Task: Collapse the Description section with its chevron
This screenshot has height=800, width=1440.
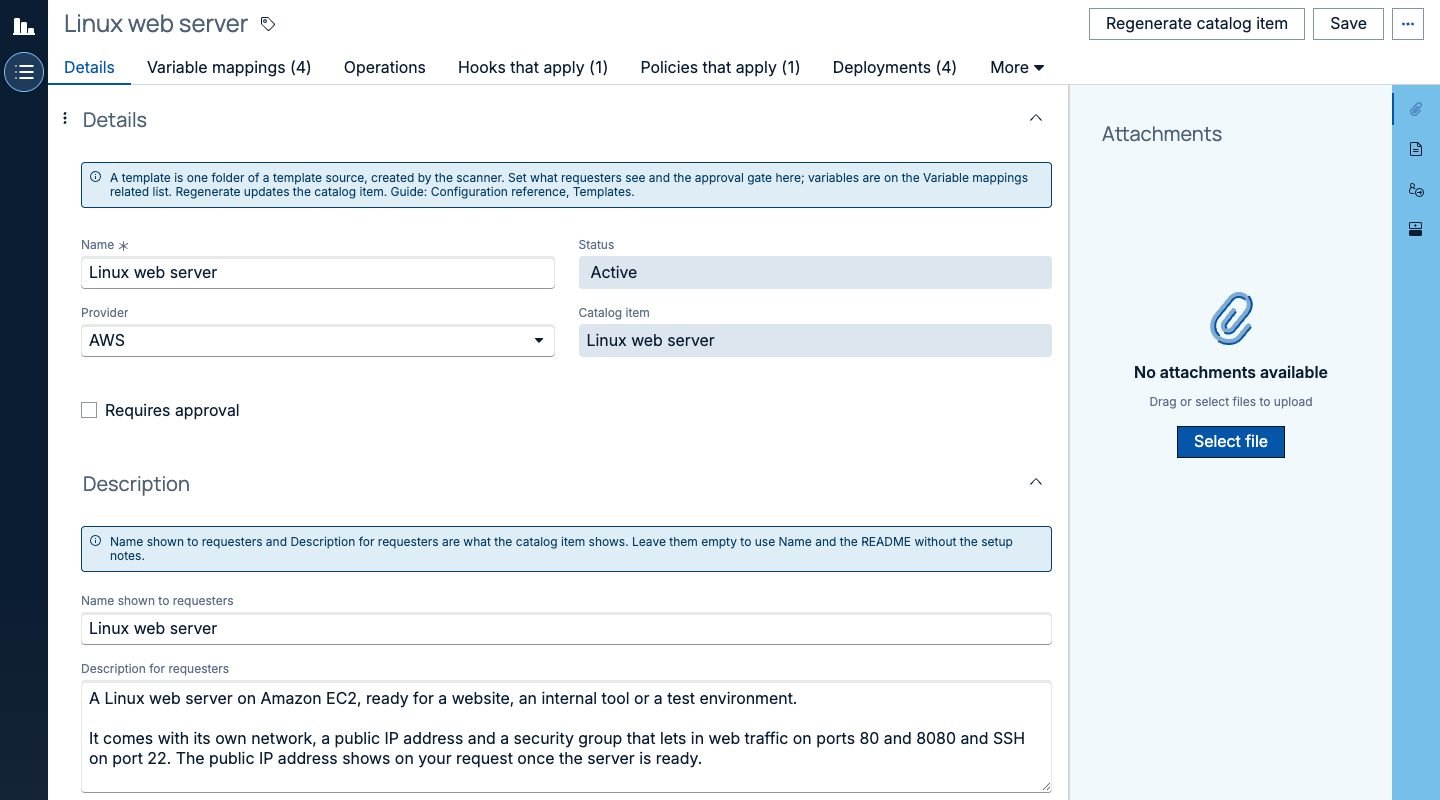Action: tap(1036, 482)
